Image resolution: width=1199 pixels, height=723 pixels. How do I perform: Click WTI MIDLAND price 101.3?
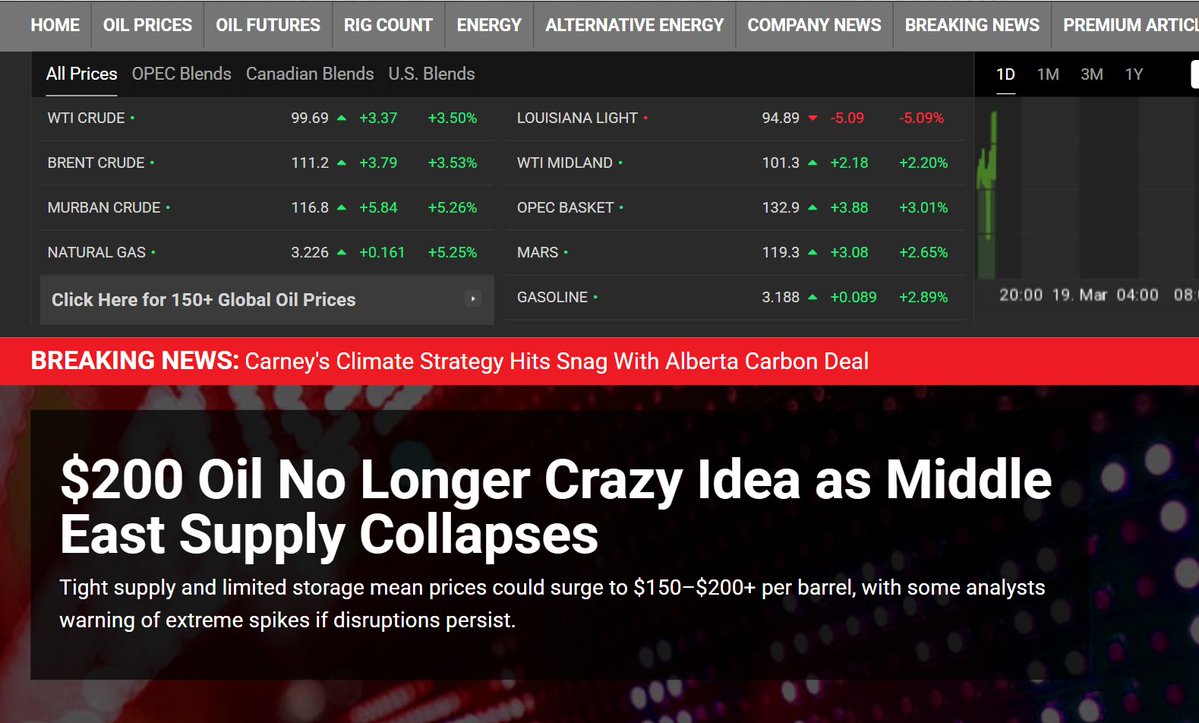(781, 163)
